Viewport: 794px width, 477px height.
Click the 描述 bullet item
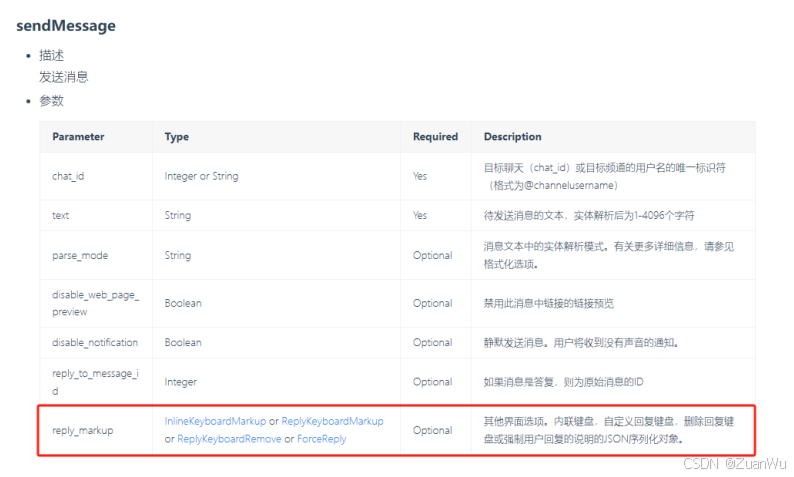pos(52,55)
